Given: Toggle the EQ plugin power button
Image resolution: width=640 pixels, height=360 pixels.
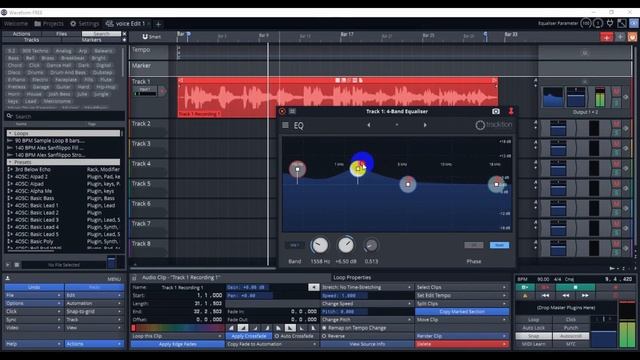Looking at the screenshot, I should point(282,111).
